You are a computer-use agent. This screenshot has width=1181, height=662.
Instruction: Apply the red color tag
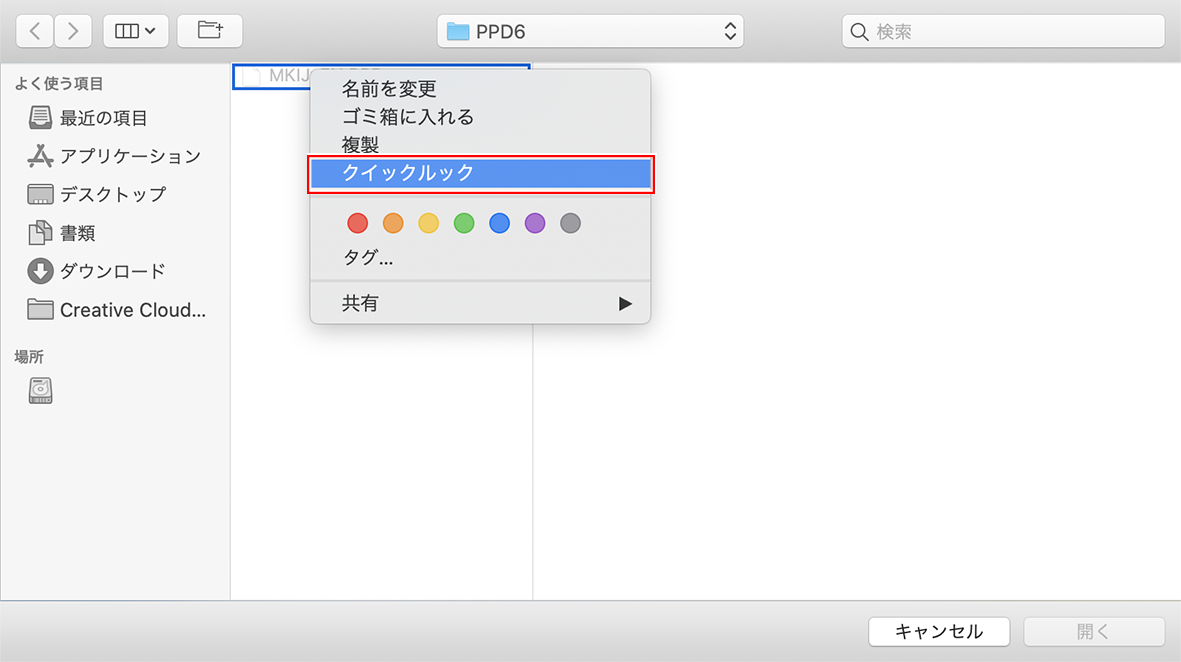coord(358,223)
